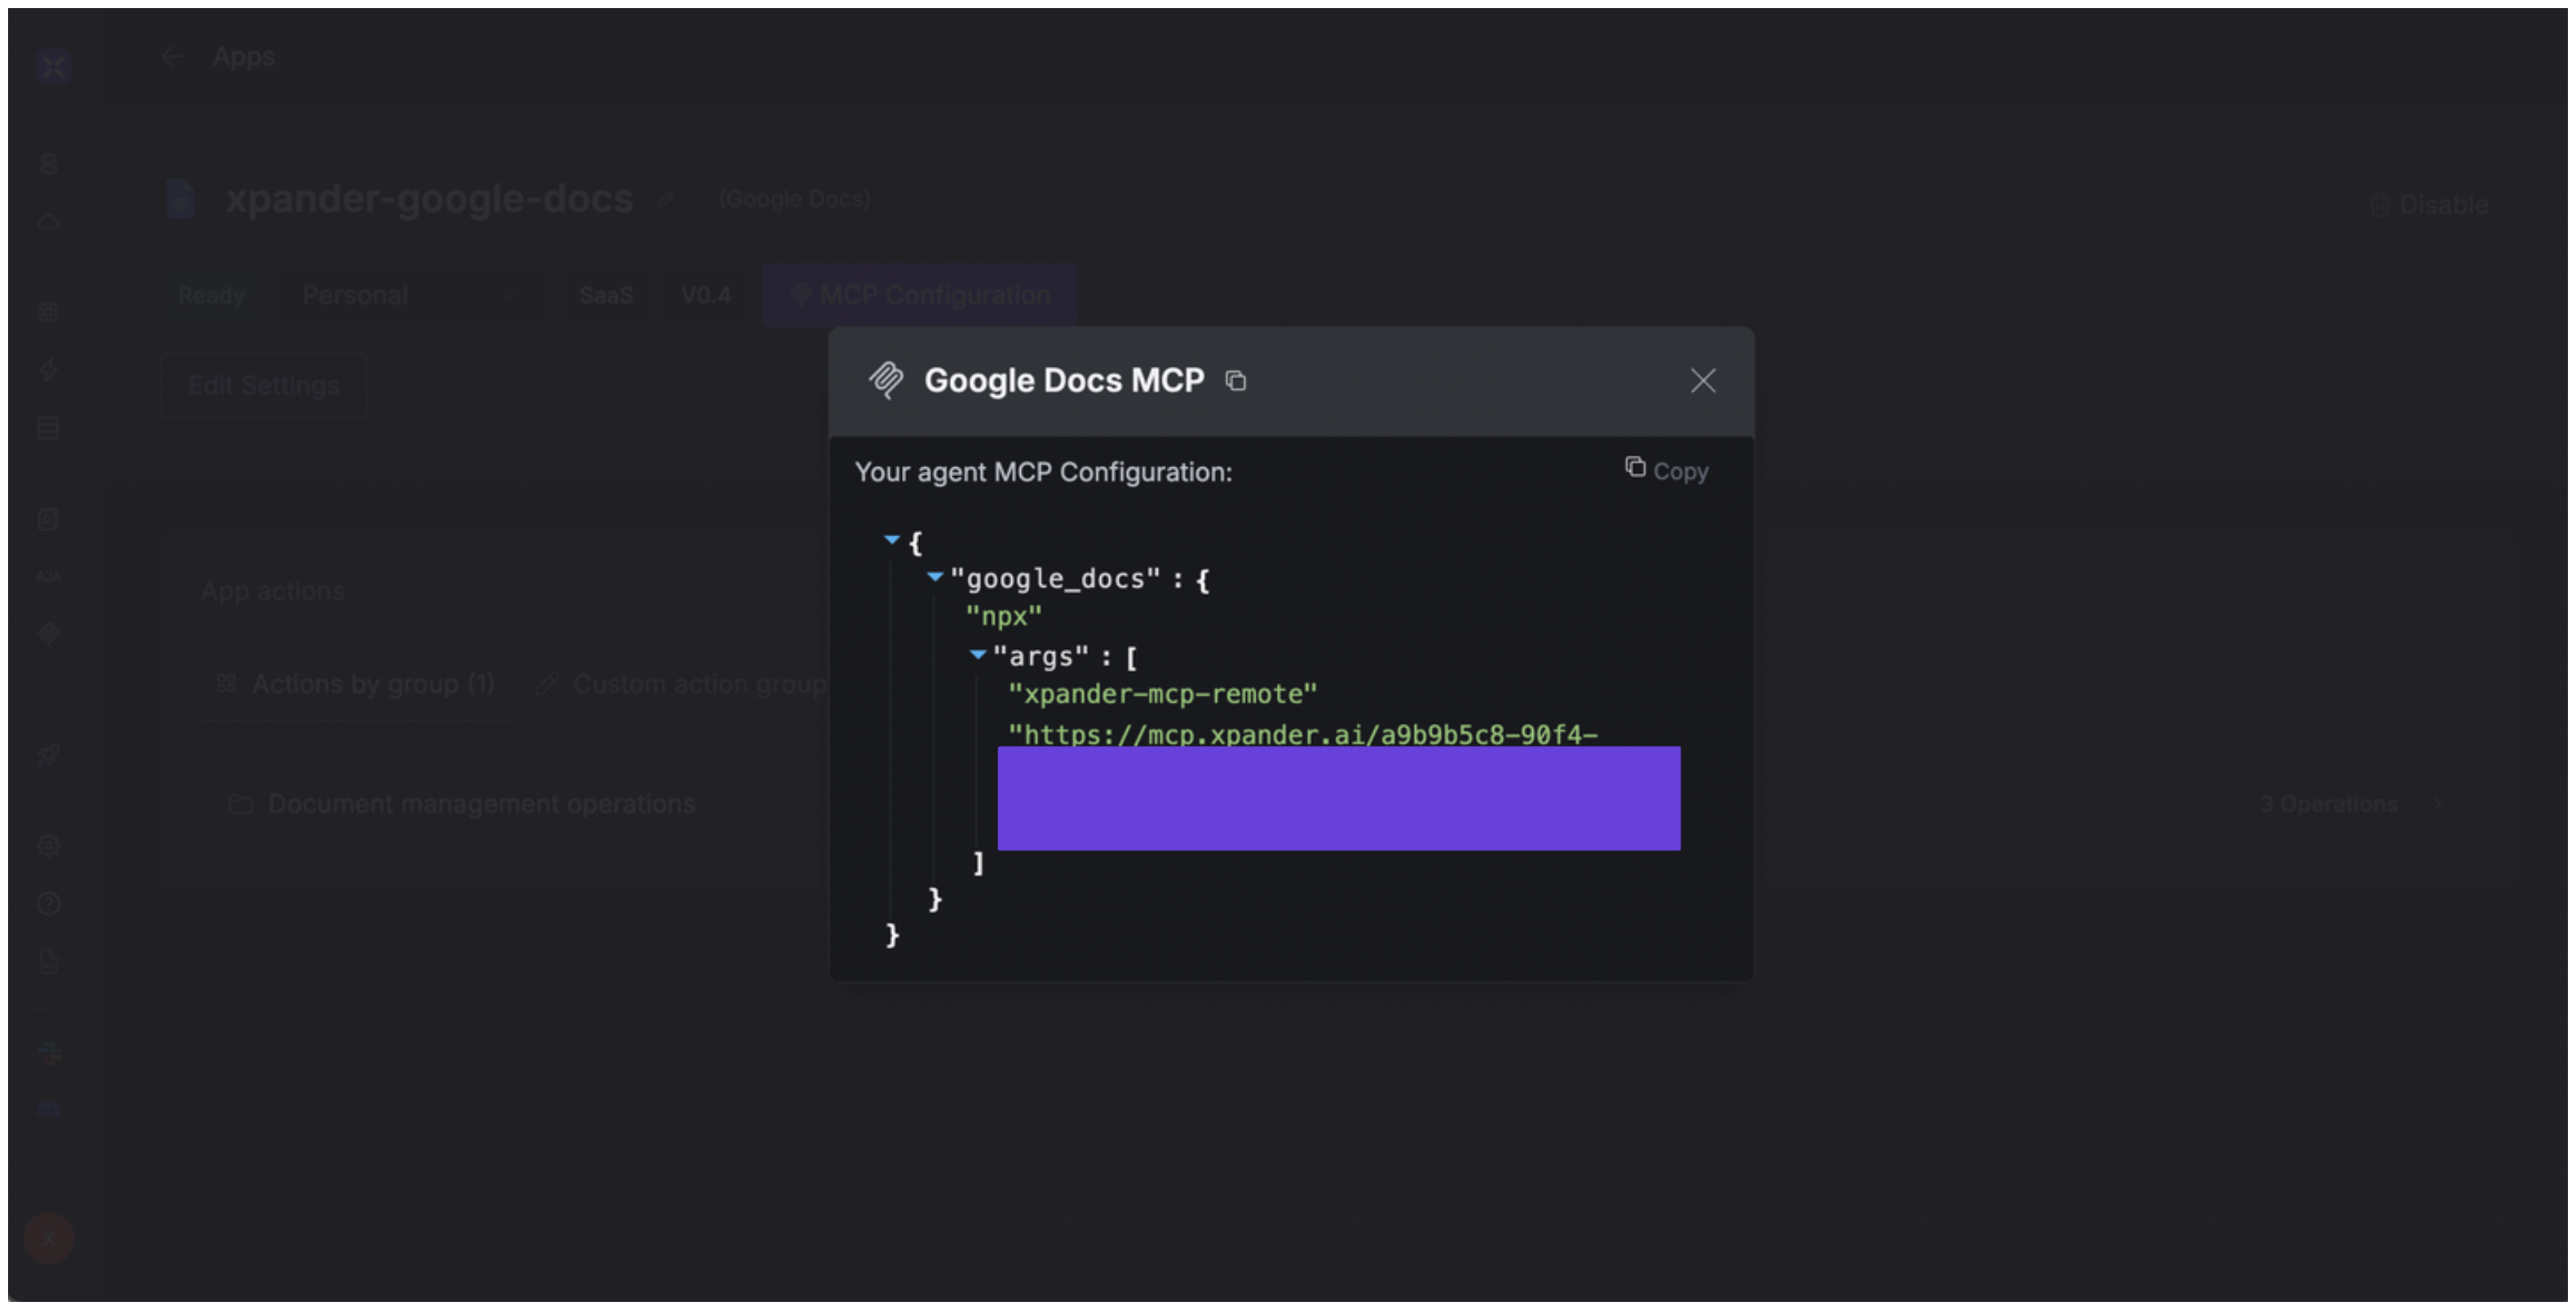The image size is (2576, 1310).
Task: Close the Google Docs MCP dialog
Action: 1702,381
